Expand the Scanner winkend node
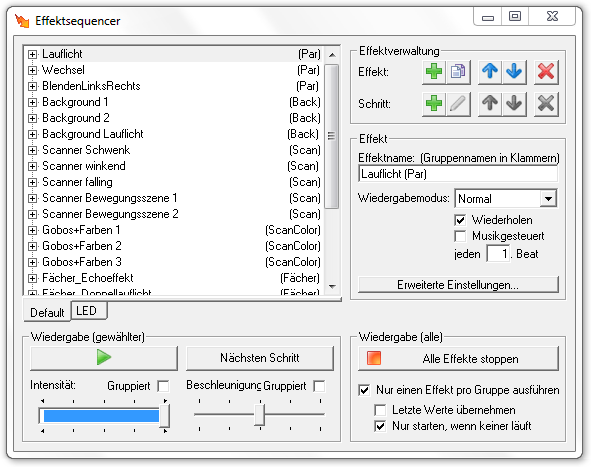 coord(33,166)
